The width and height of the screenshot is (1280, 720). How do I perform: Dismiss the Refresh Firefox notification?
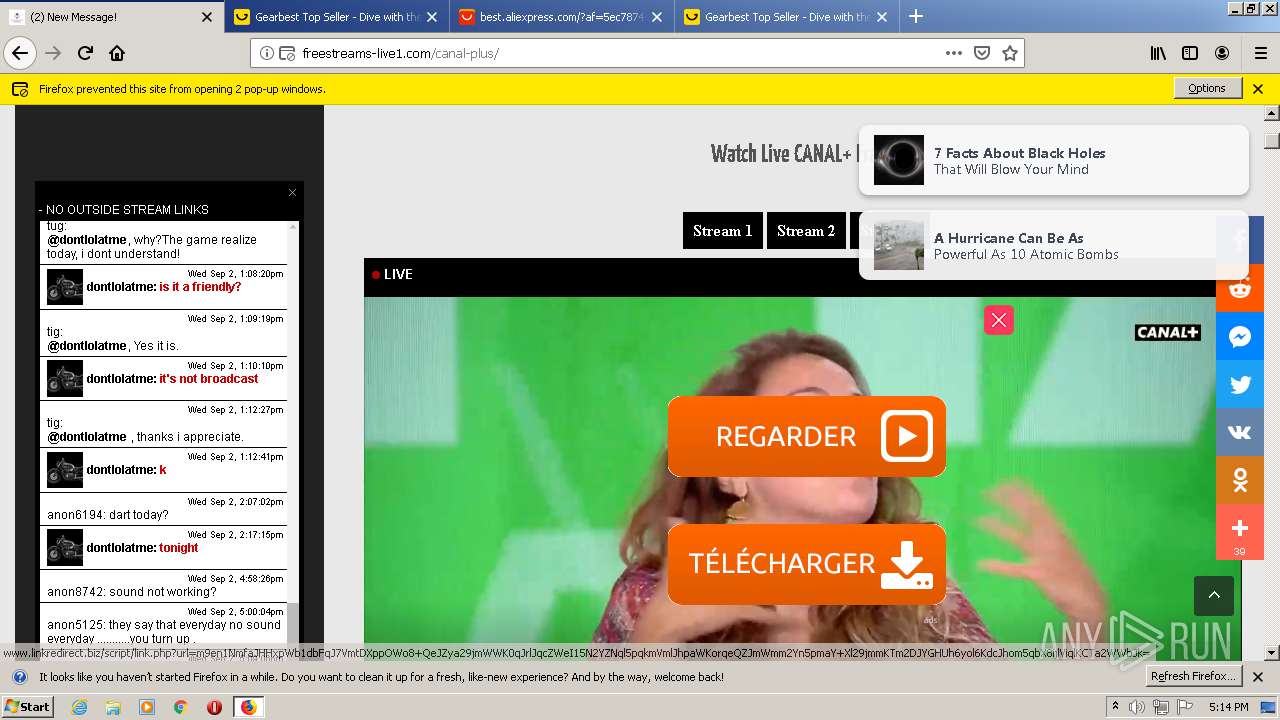[x=1258, y=677]
